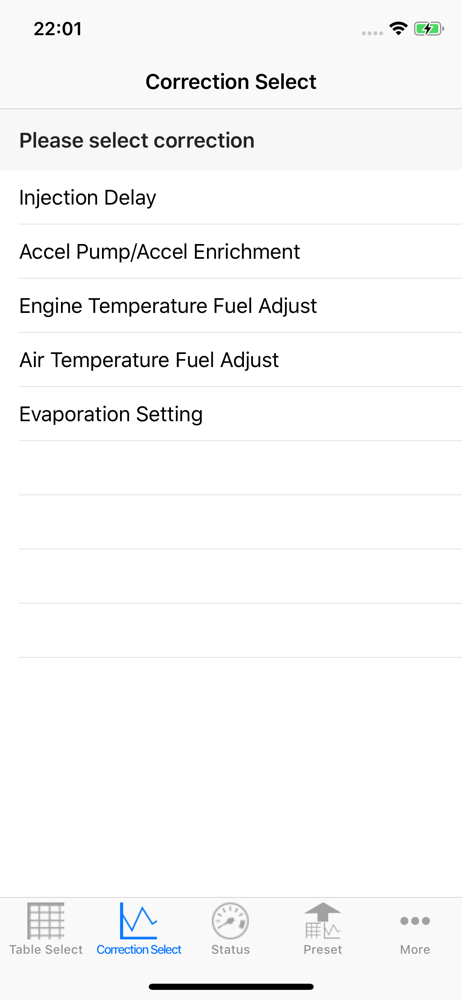Image resolution: width=462 pixels, height=1000 pixels.
Task: Open the More three-dots icon
Action: coord(415,921)
